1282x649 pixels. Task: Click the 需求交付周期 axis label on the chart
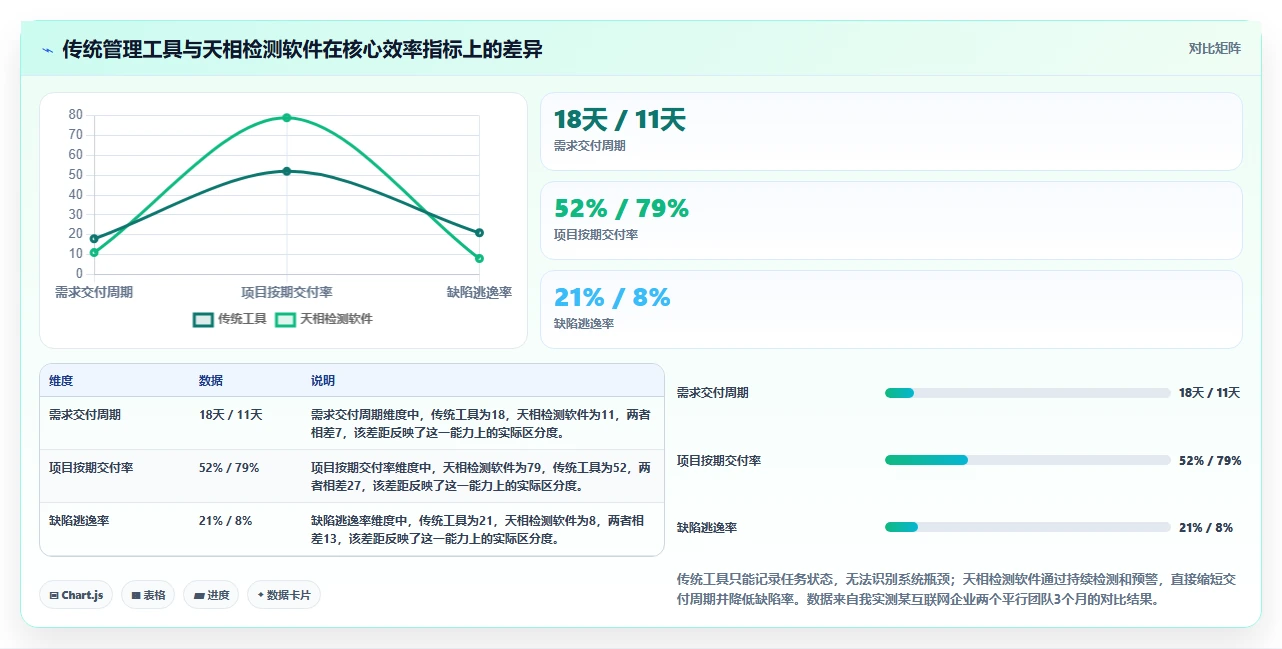94,292
